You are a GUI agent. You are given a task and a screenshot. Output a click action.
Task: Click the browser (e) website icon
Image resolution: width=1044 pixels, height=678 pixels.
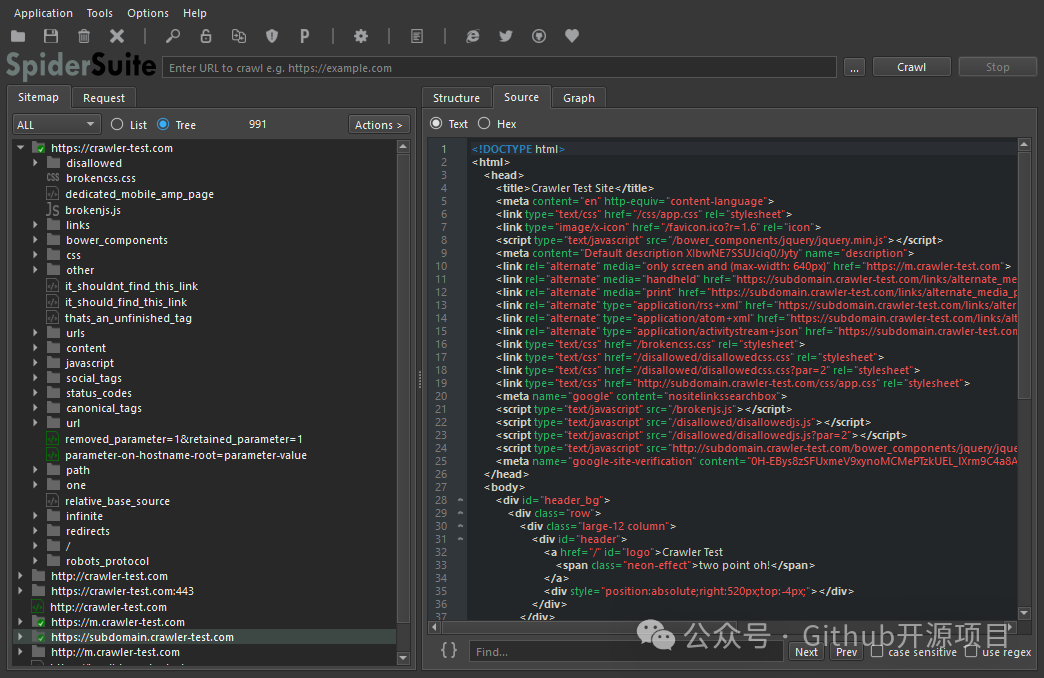pyautogui.click(x=473, y=36)
